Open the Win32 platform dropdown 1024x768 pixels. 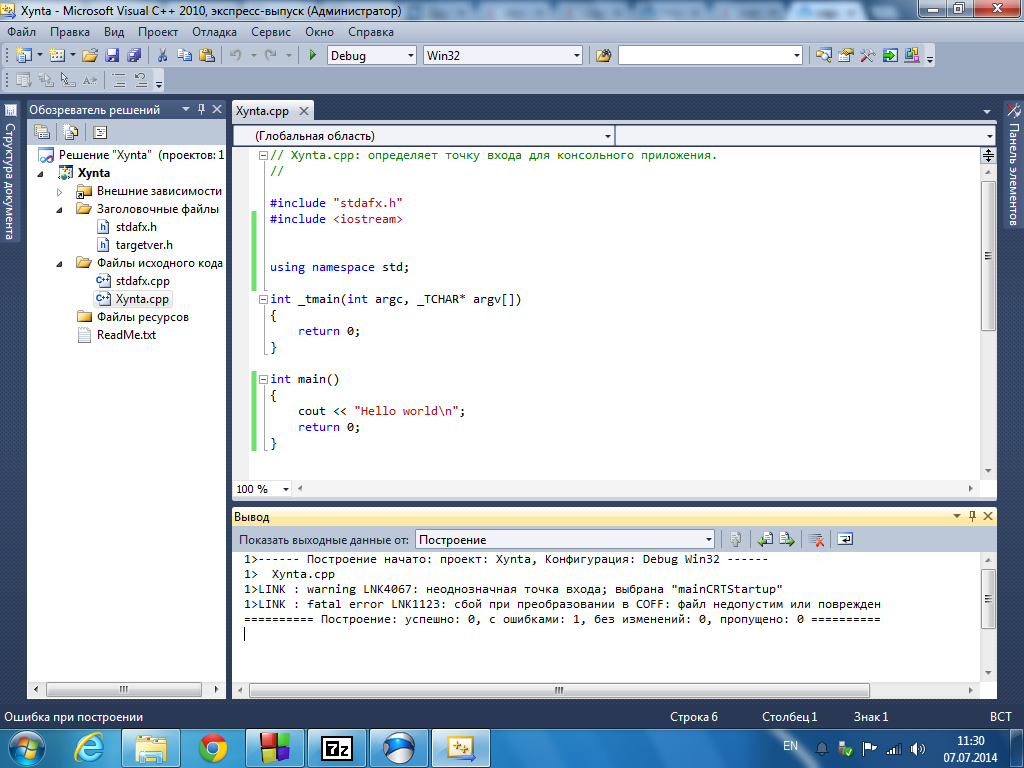pos(576,56)
